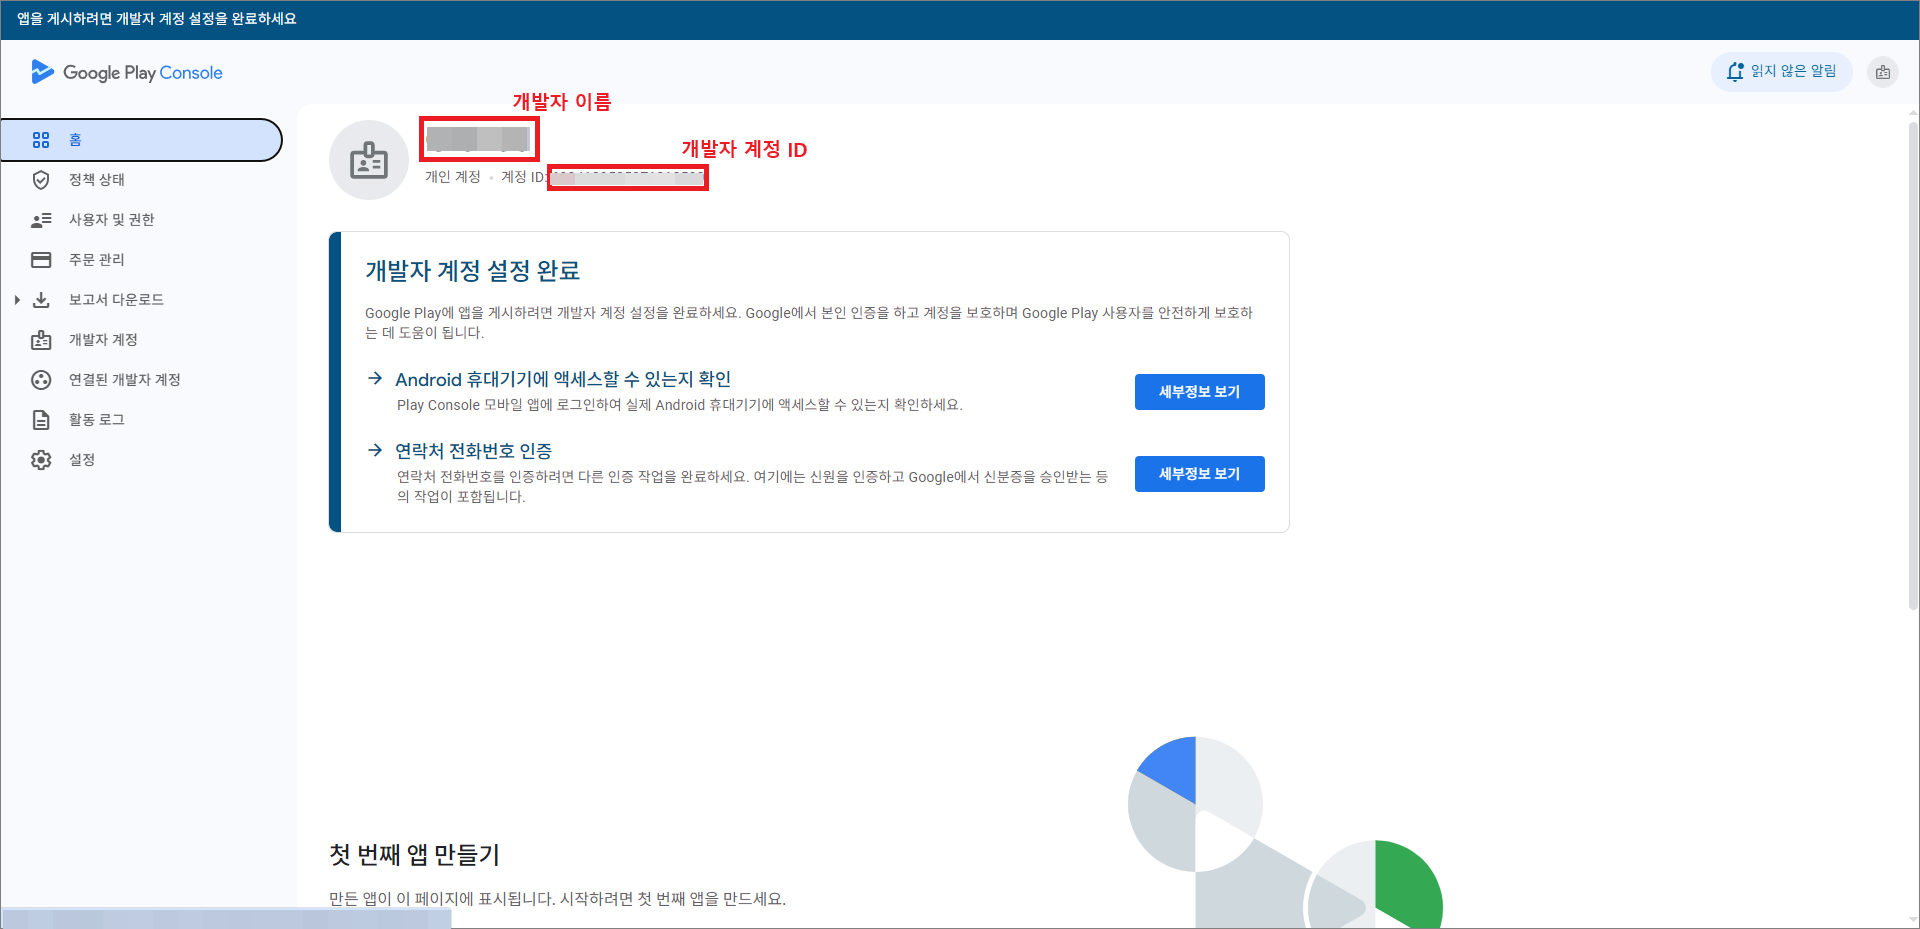Image resolution: width=1920 pixels, height=929 pixels.
Task: Select the 개인 계정 account type label
Action: tap(451, 177)
